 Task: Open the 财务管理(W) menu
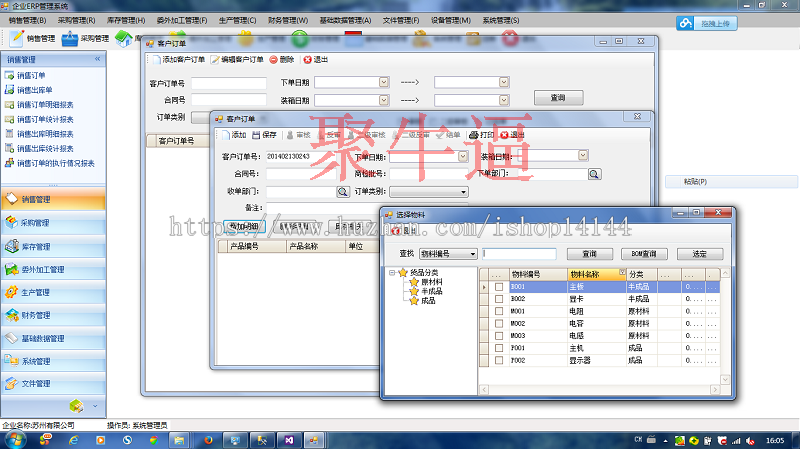tap(288, 20)
